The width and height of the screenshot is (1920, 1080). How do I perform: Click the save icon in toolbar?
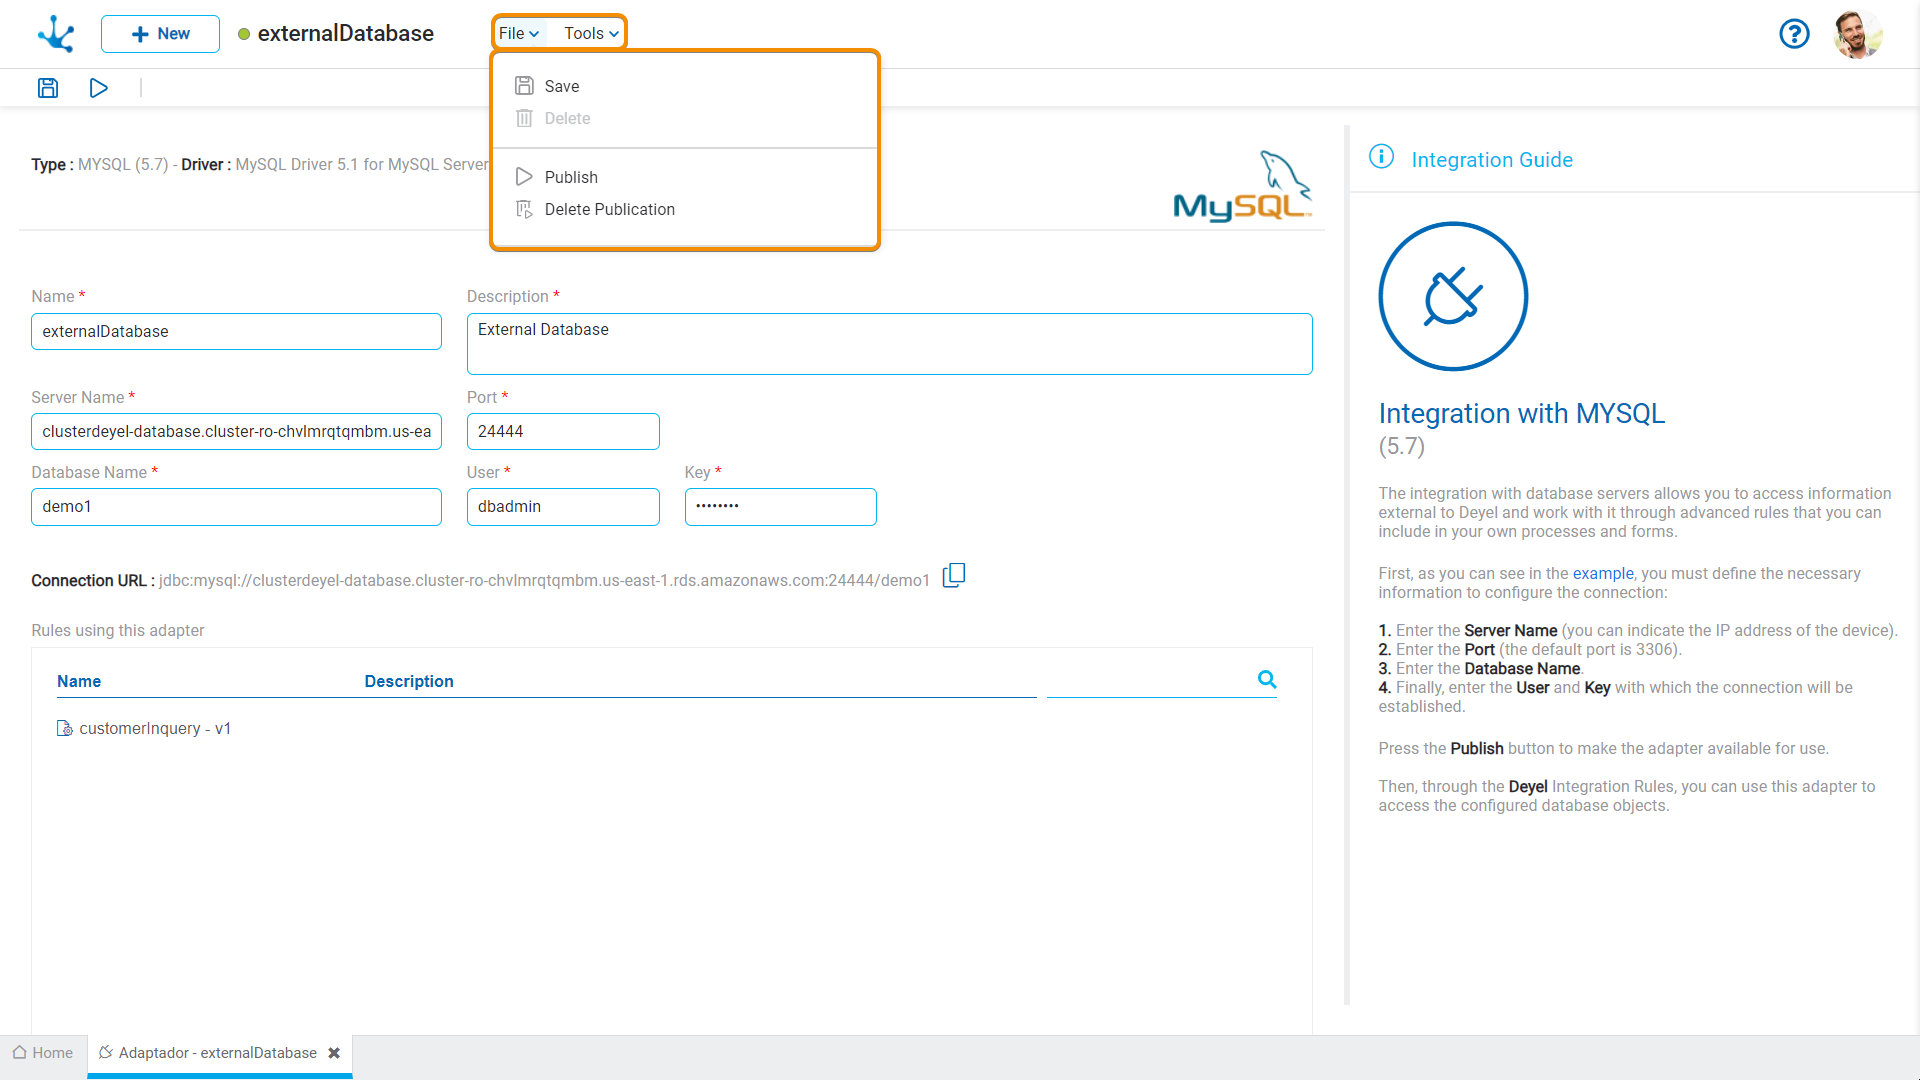47,88
